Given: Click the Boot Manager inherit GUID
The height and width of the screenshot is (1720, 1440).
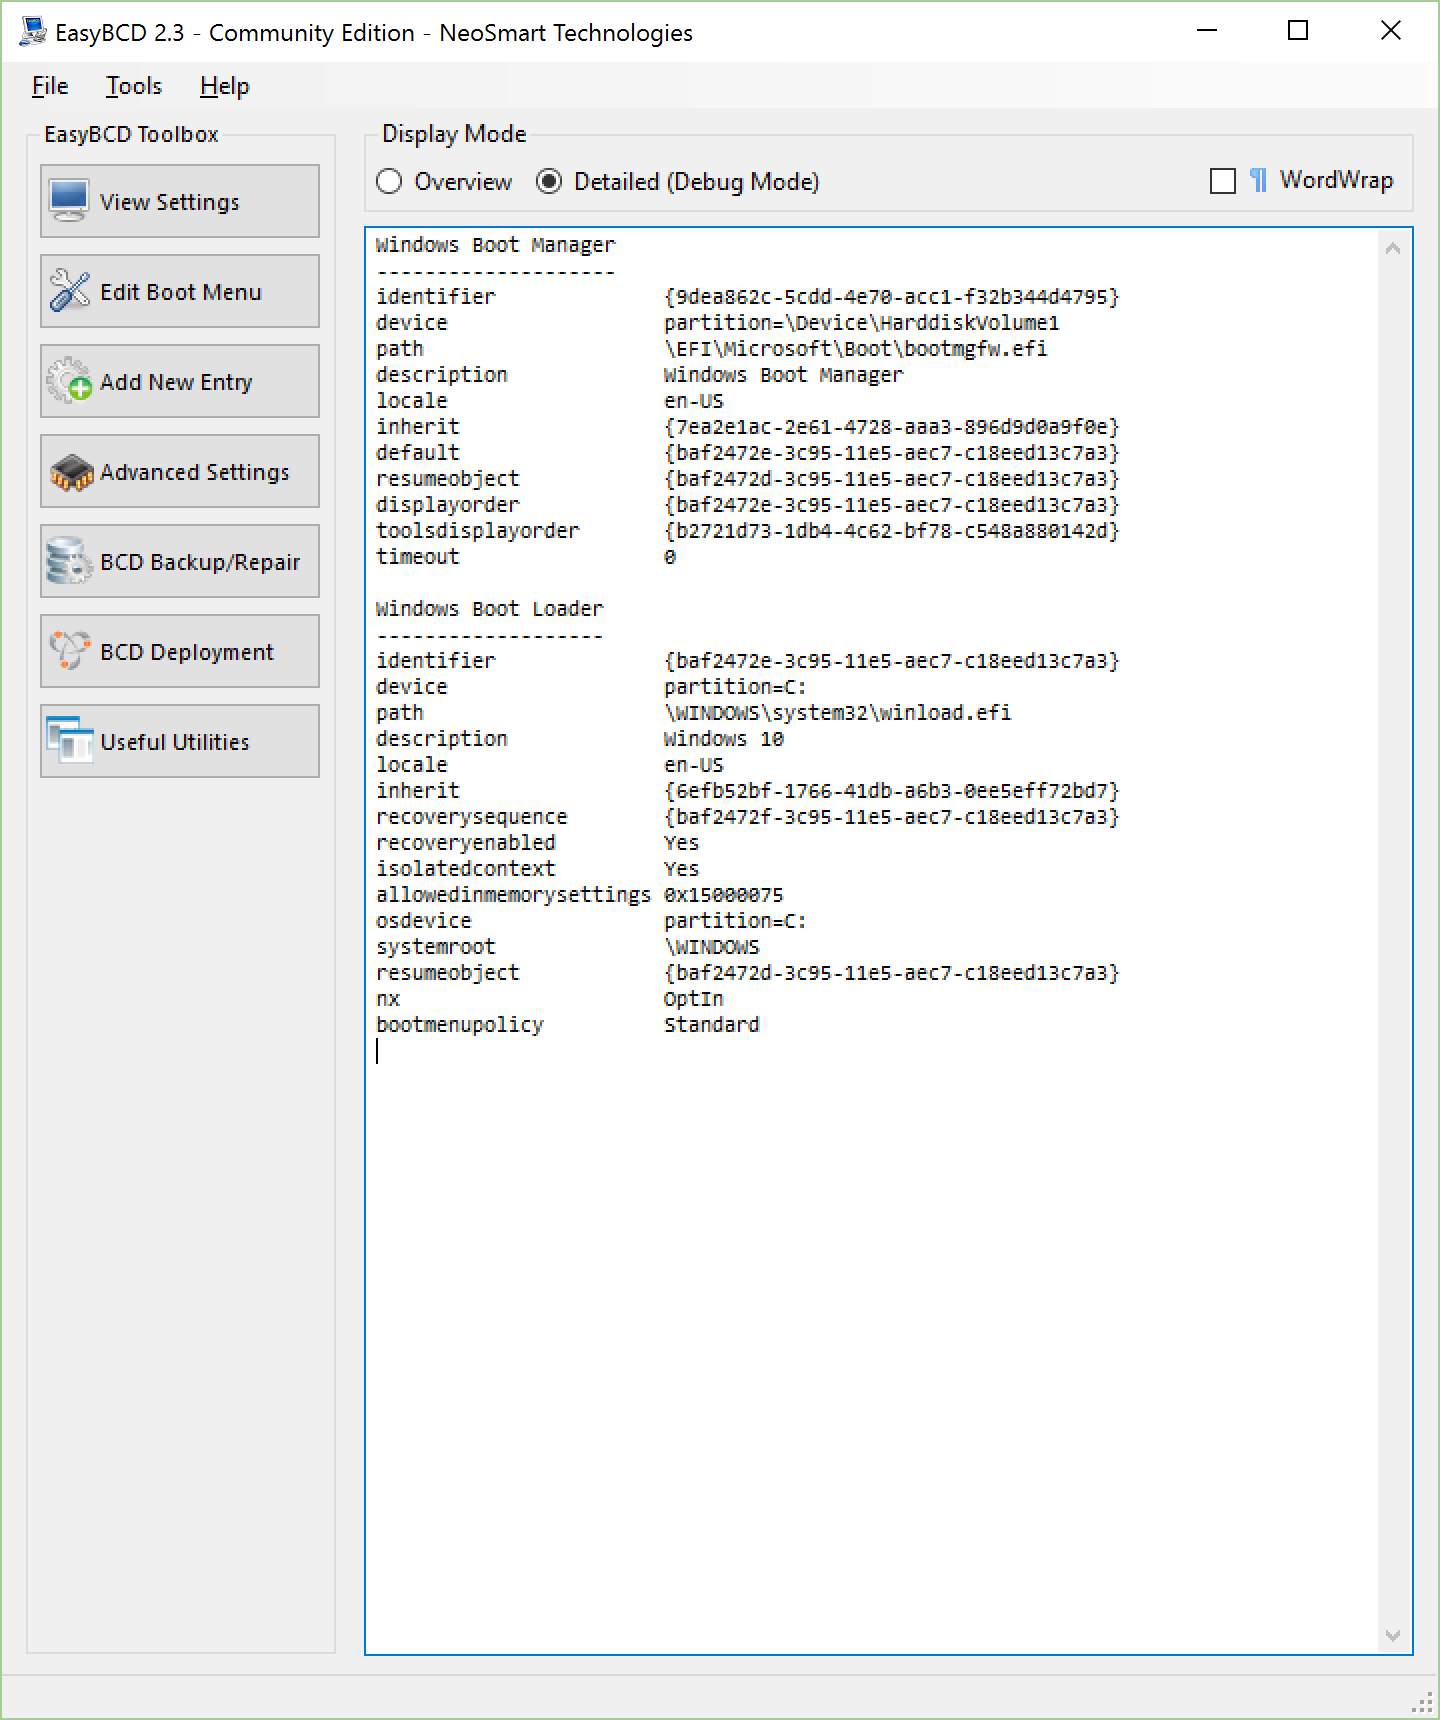Looking at the screenshot, I should point(892,427).
